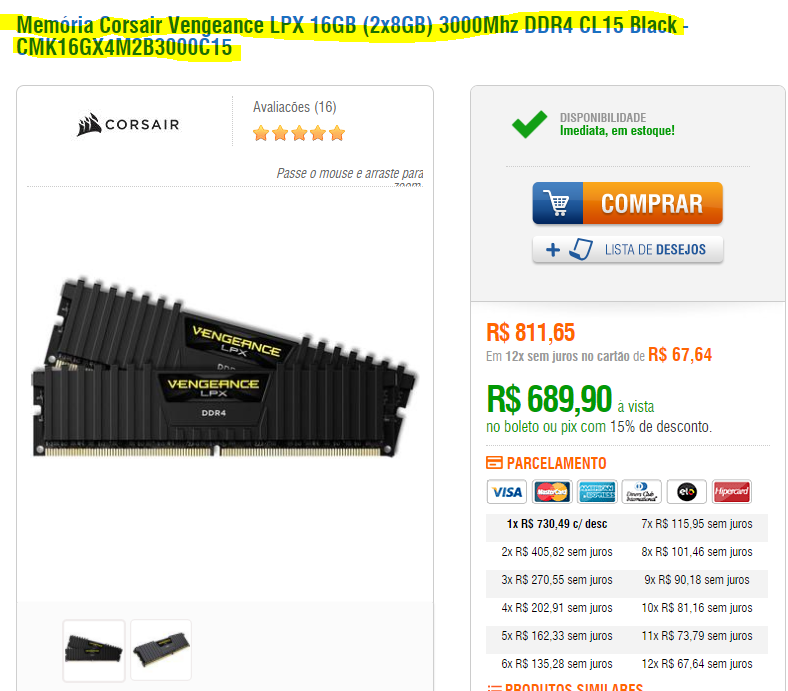This screenshot has width=788, height=691.
Task: Select the Diners Club card icon
Action: point(641,491)
